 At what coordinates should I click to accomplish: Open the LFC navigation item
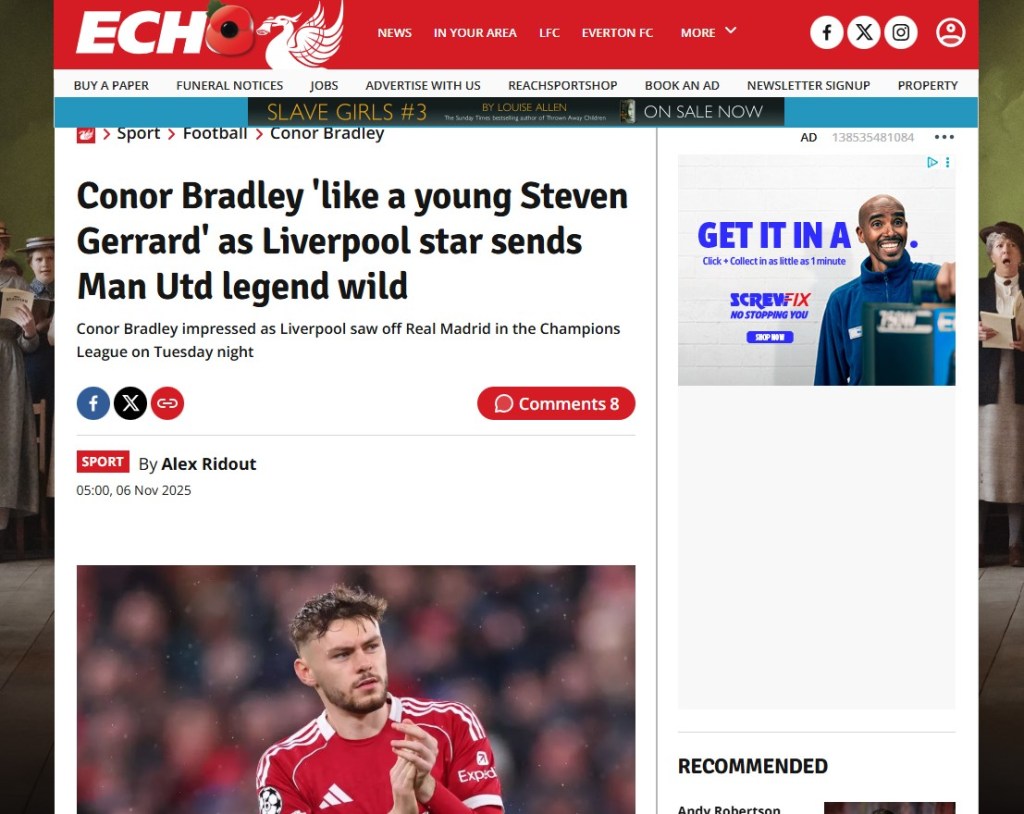point(549,33)
